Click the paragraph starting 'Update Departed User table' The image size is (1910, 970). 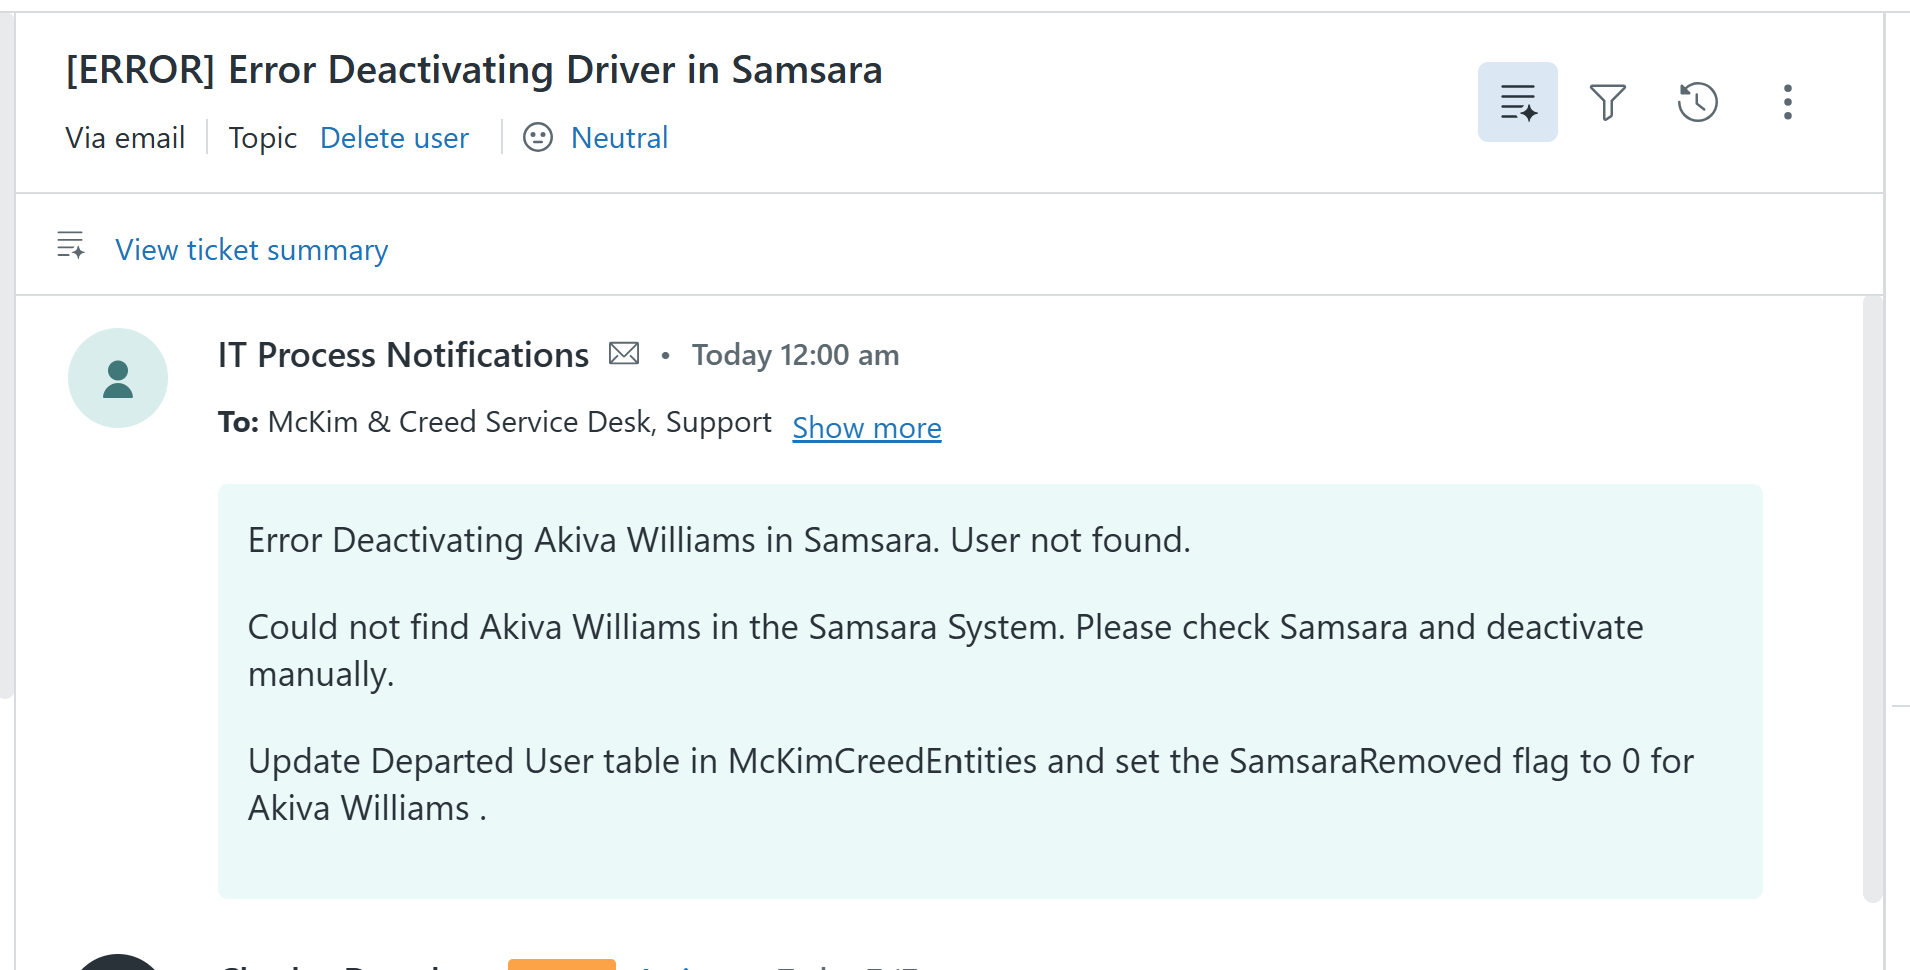(x=970, y=785)
